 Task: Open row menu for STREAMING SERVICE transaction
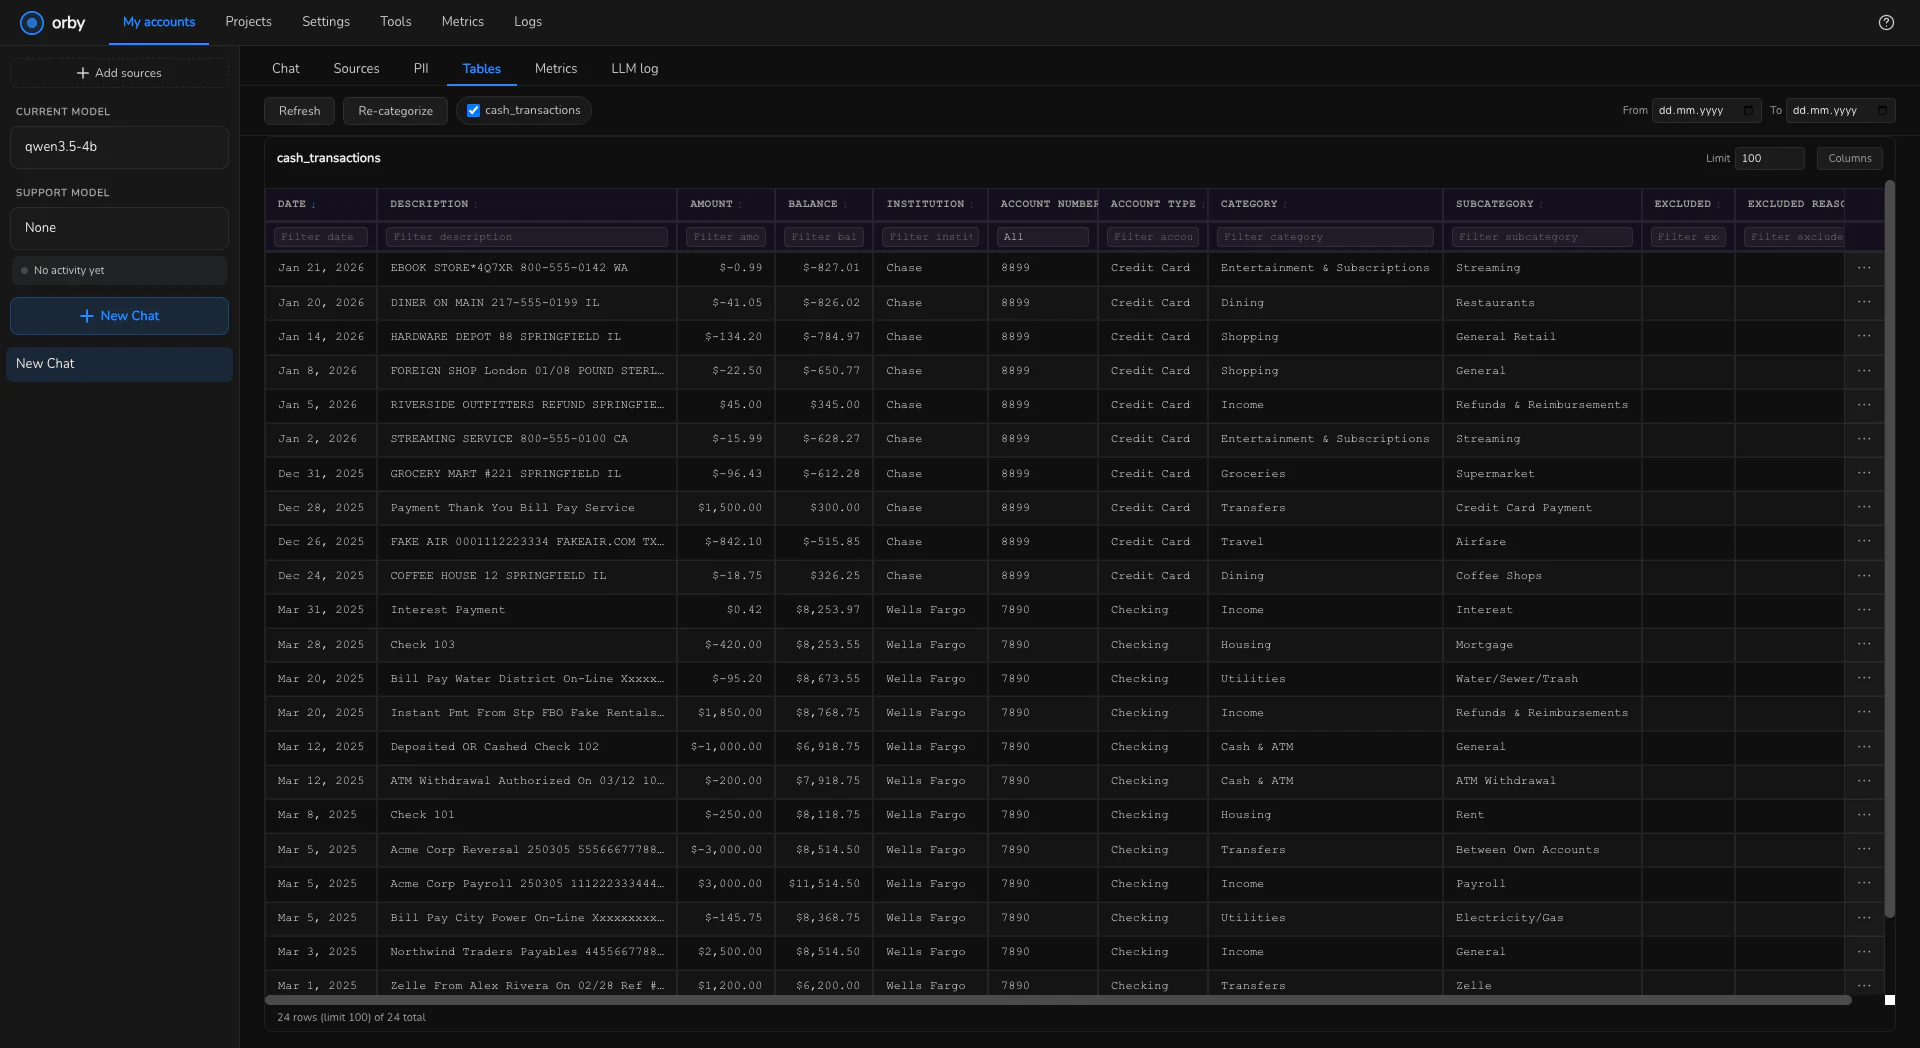tap(1864, 438)
